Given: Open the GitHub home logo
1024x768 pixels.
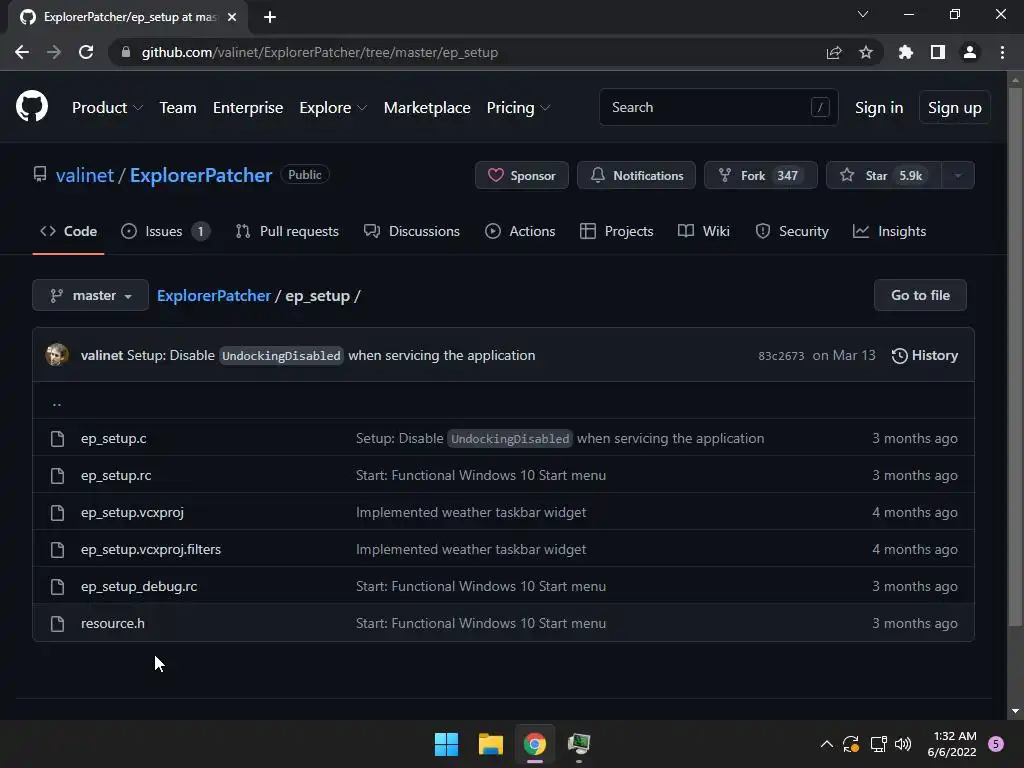Looking at the screenshot, I should coord(32,106).
